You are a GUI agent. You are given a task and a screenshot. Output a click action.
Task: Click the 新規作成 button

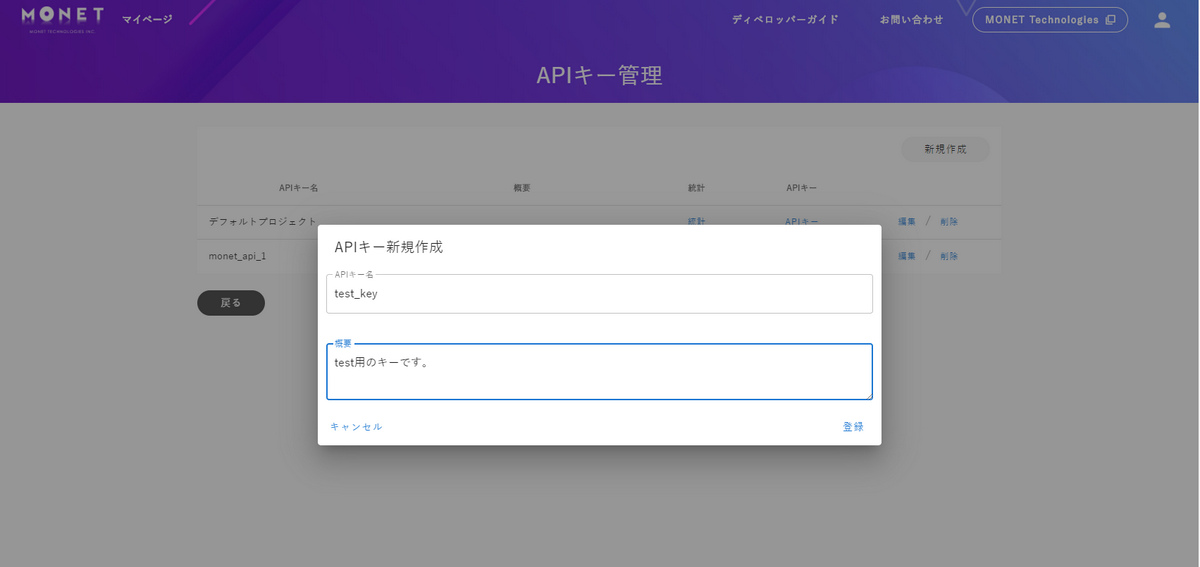(x=945, y=149)
